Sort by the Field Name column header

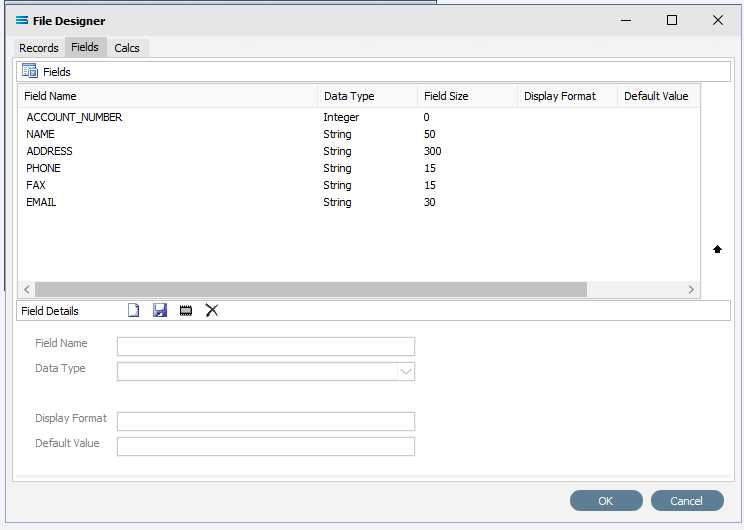(168, 96)
